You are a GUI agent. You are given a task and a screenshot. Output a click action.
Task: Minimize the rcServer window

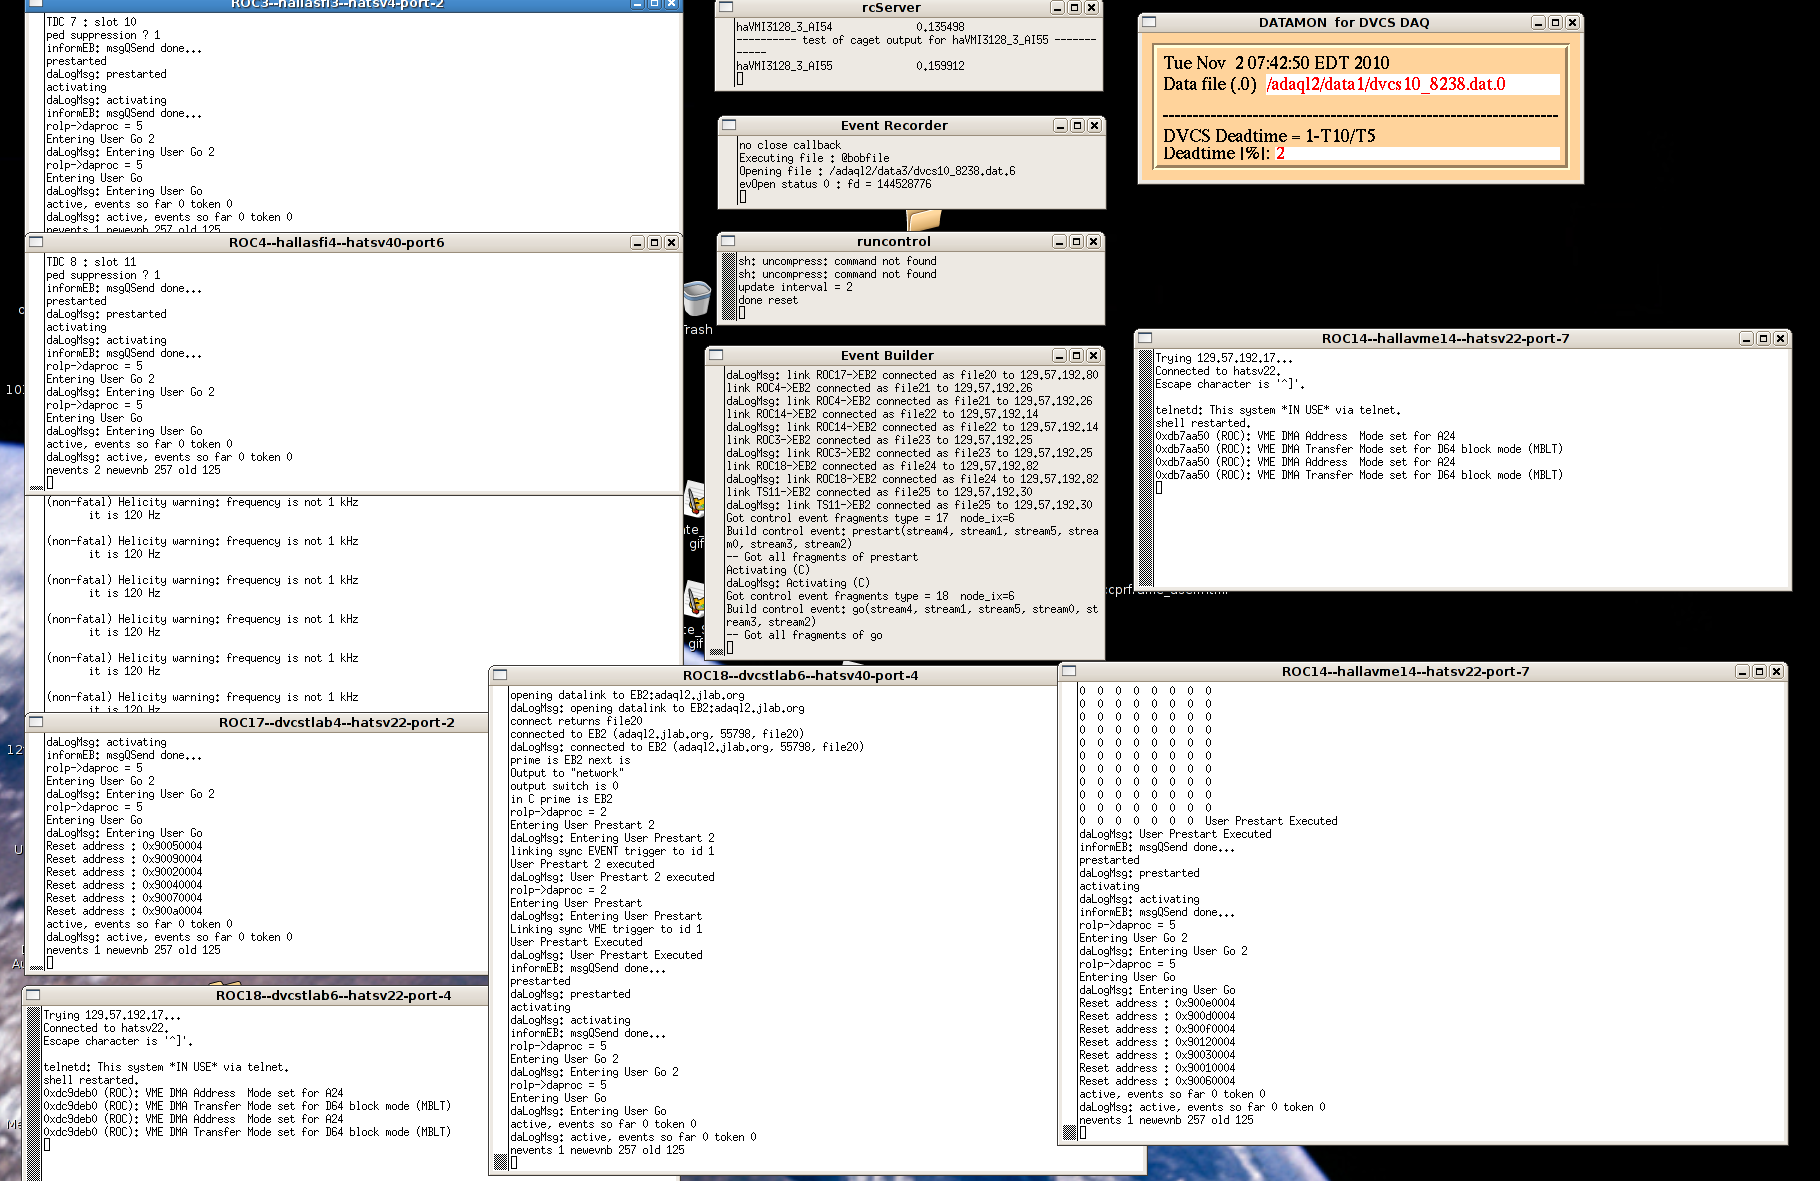1057,8
